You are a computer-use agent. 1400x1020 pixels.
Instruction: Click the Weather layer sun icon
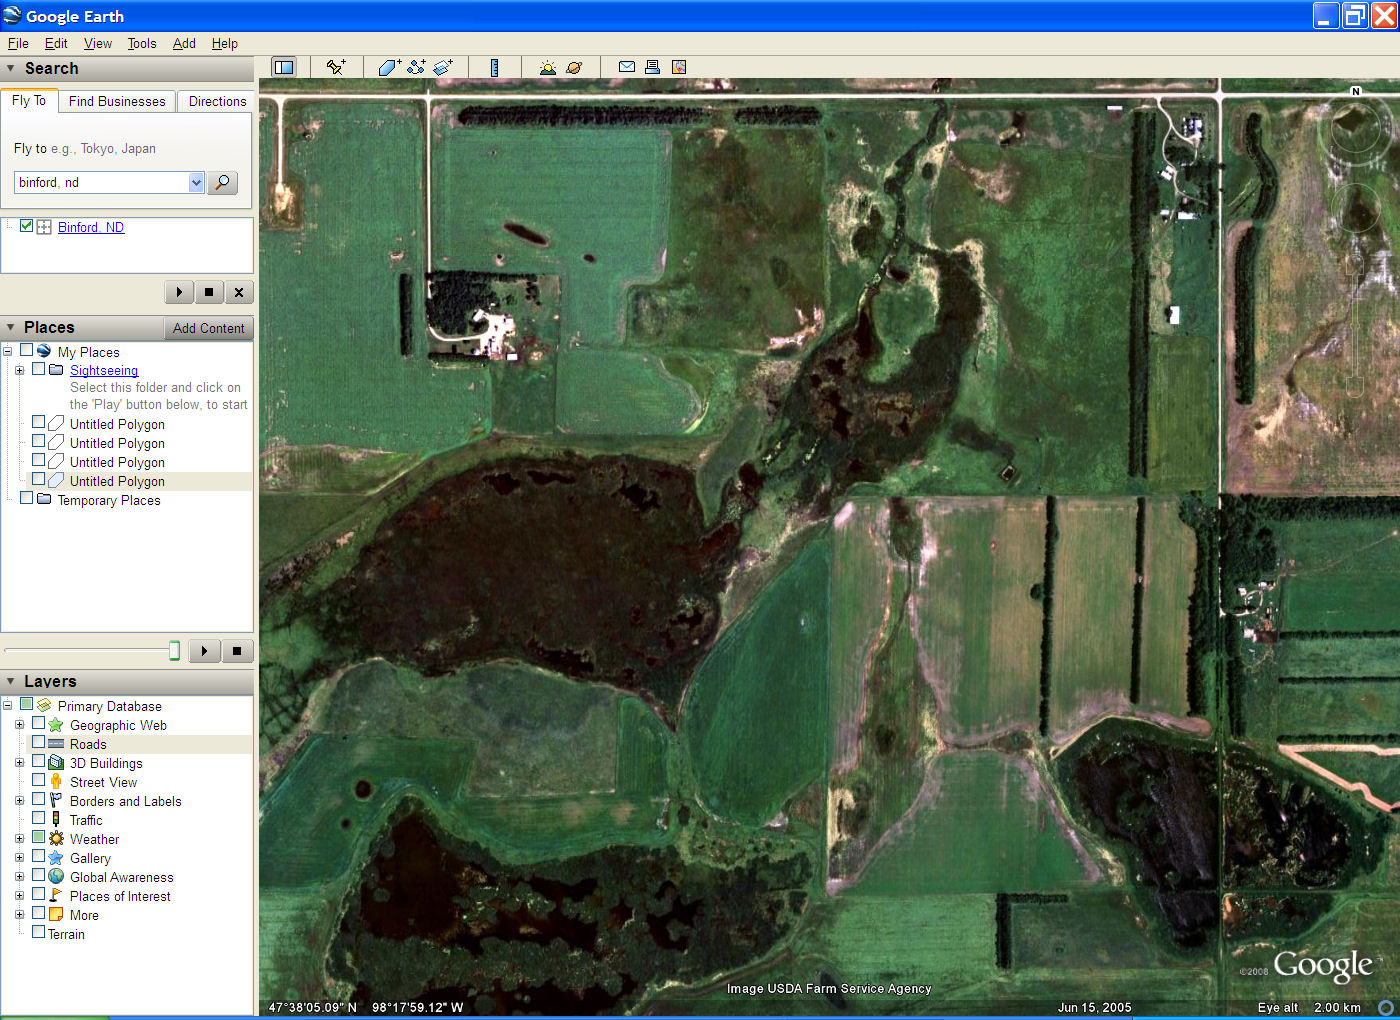[56, 839]
